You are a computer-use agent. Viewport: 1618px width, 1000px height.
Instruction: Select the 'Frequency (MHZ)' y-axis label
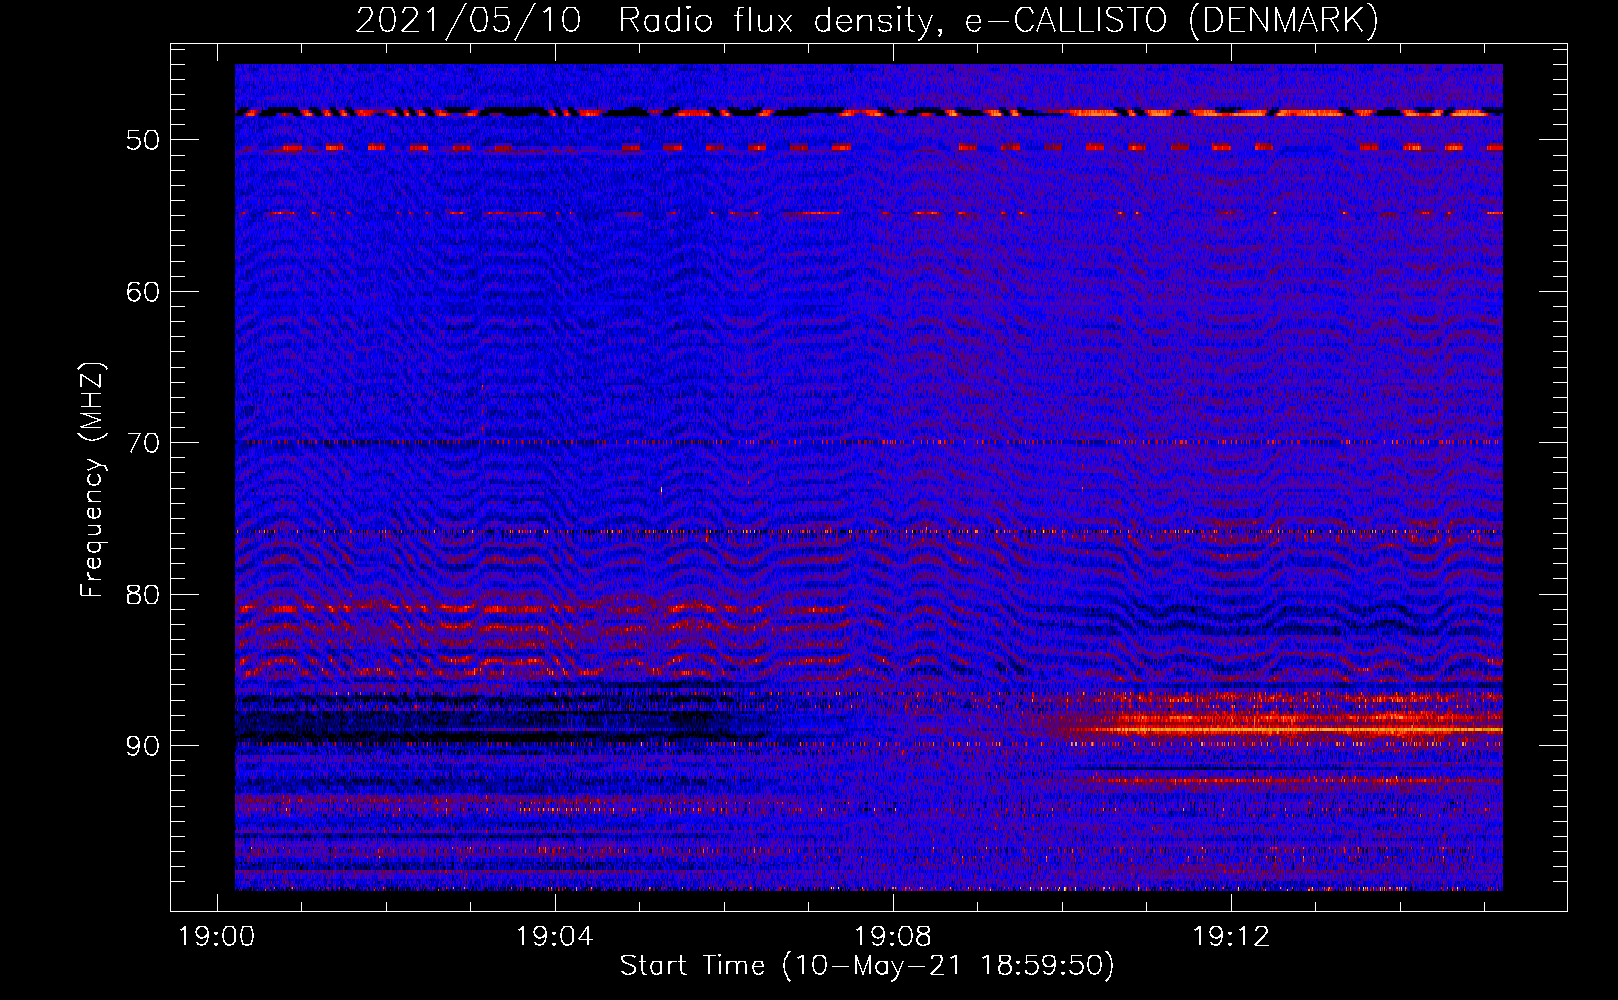point(92,480)
